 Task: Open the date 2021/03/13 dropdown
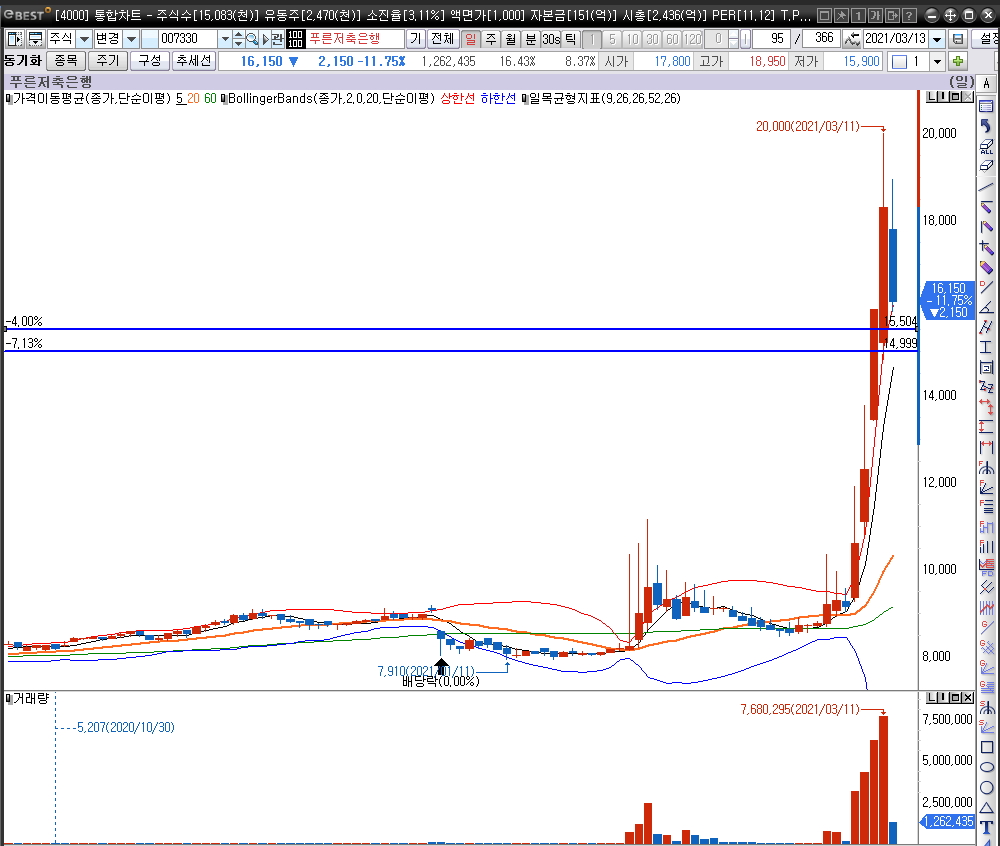coord(937,39)
